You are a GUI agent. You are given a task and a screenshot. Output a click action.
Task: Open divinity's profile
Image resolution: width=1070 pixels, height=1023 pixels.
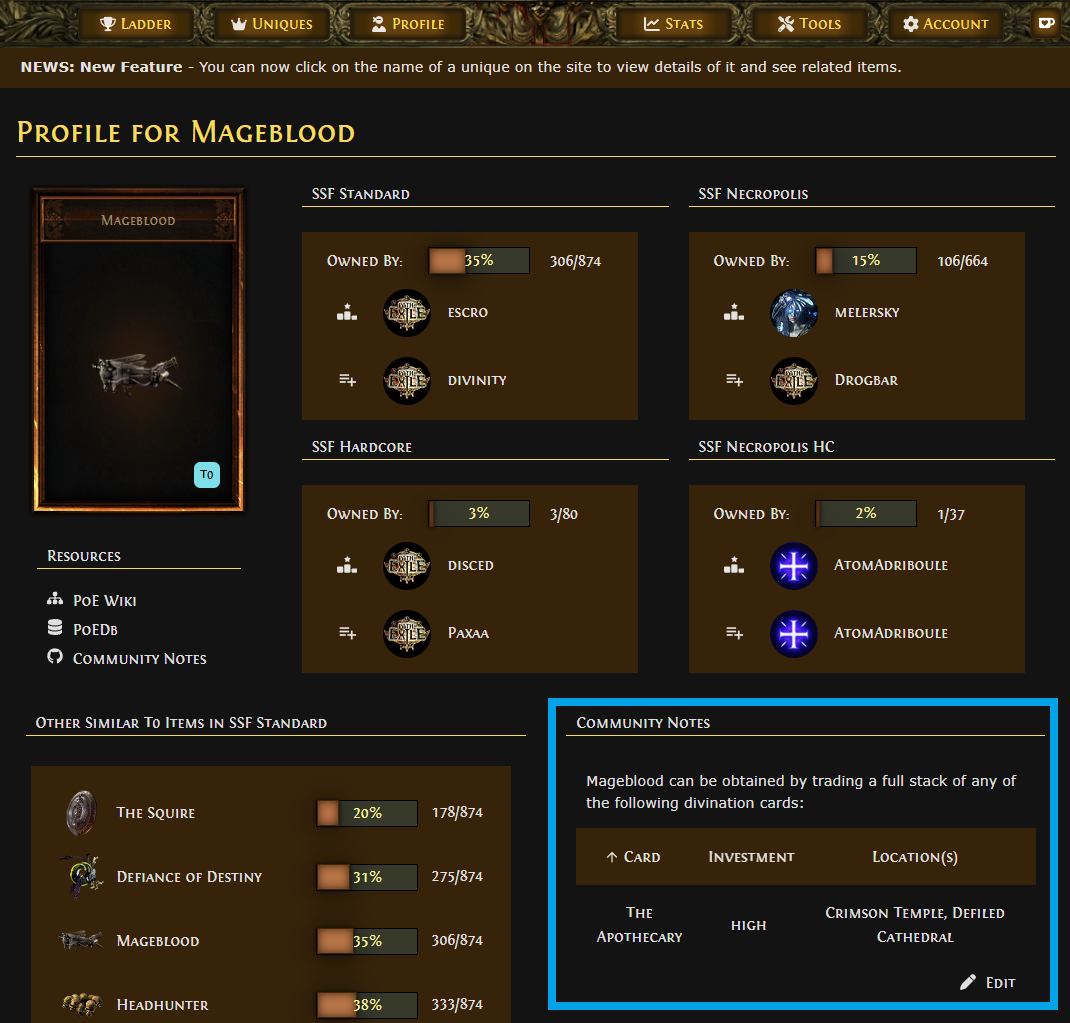(x=477, y=380)
